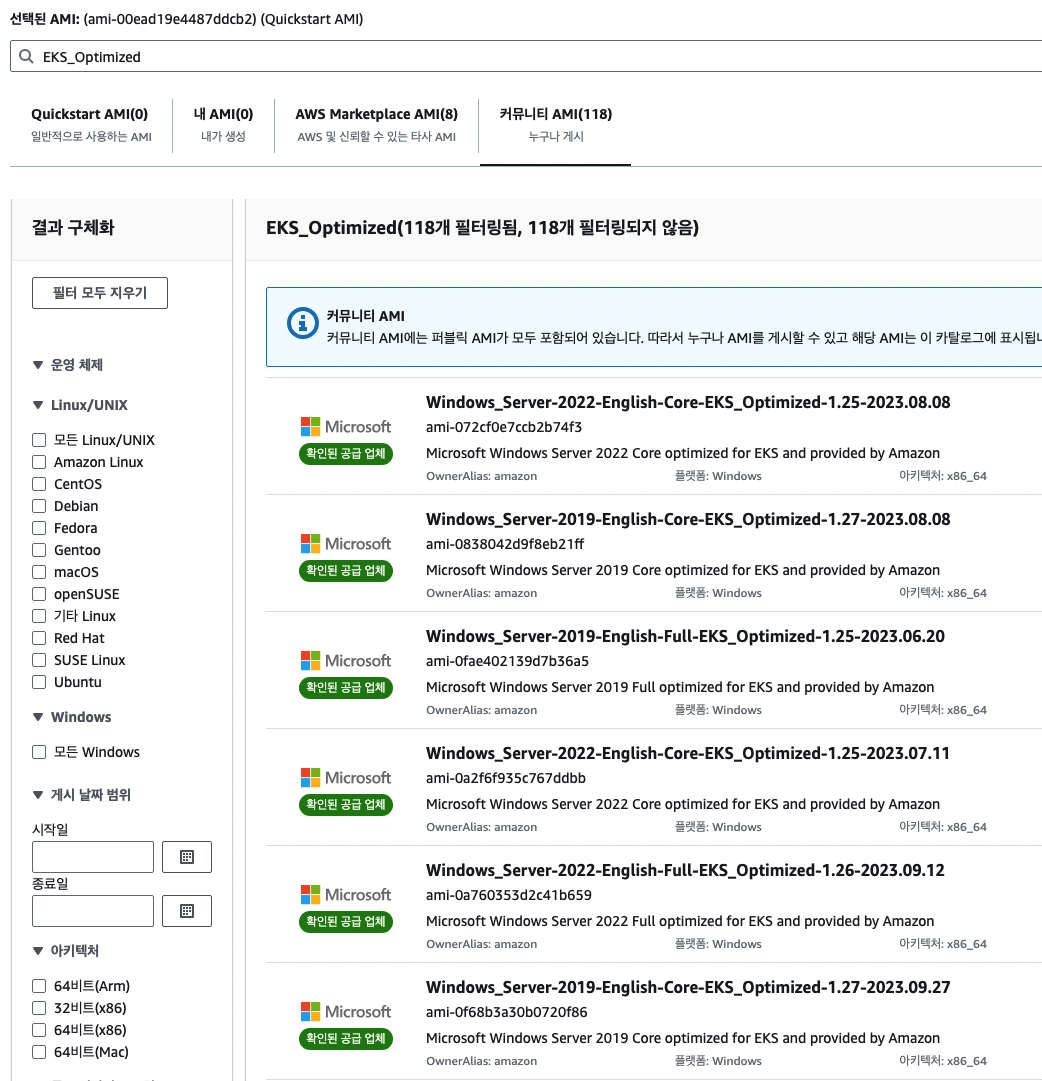Screen dimensions: 1042x1081
Task: Toggle the Fedora checkbox
Action: click(39, 528)
